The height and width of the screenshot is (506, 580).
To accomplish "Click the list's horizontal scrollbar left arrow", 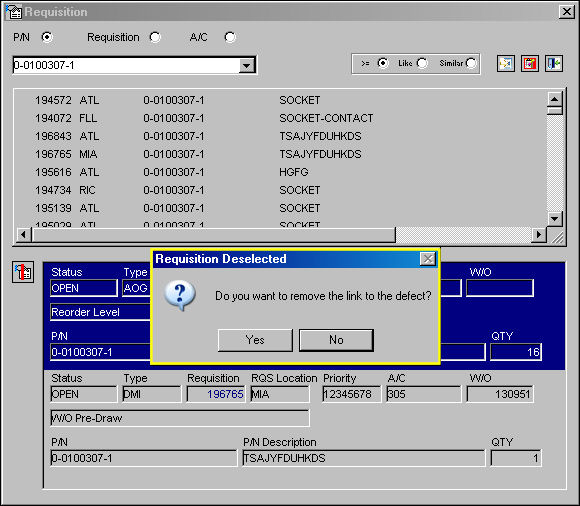I will pyautogui.click(x=24, y=235).
